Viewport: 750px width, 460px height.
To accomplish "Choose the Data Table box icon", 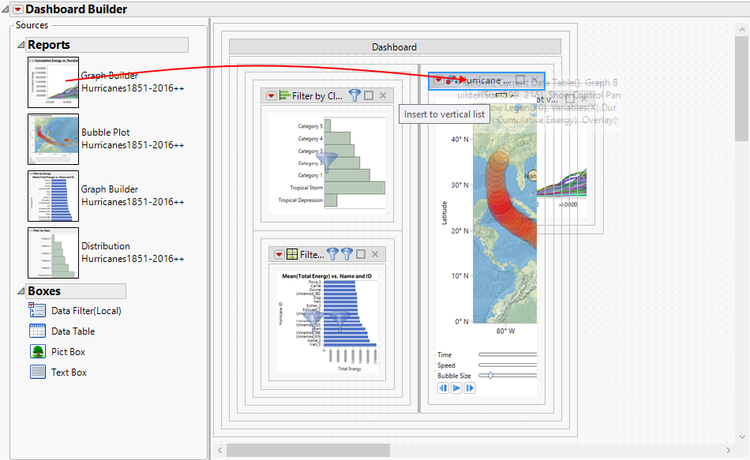I will click(x=37, y=331).
